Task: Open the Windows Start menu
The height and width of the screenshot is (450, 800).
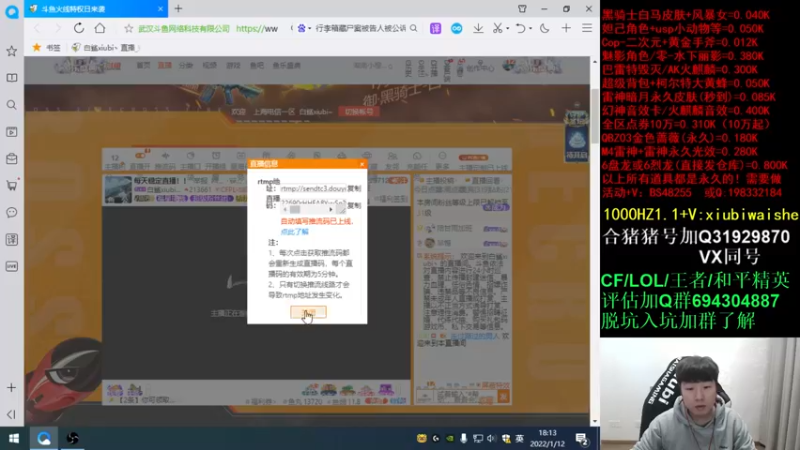Action: (x=14, y=438)
